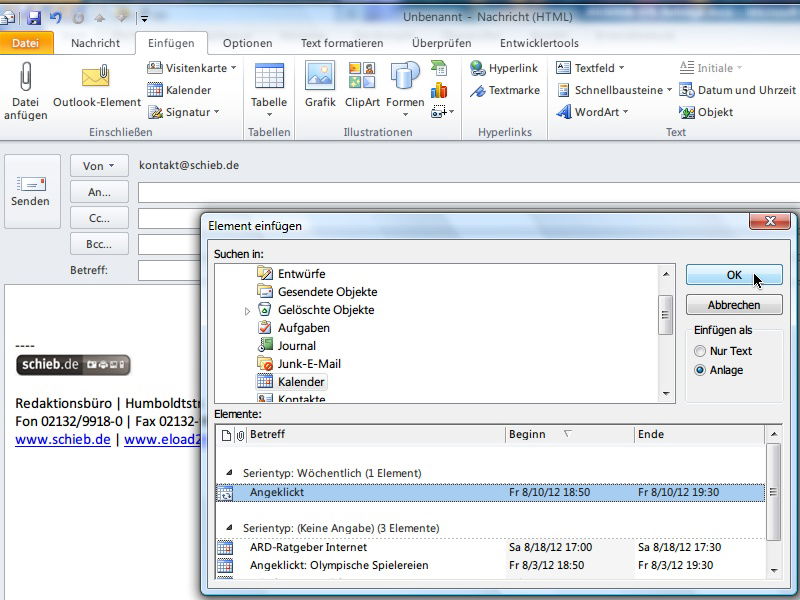Click the Elemente list scrollbar thumb
800x600 pixels.
click(x=773, y=492)
